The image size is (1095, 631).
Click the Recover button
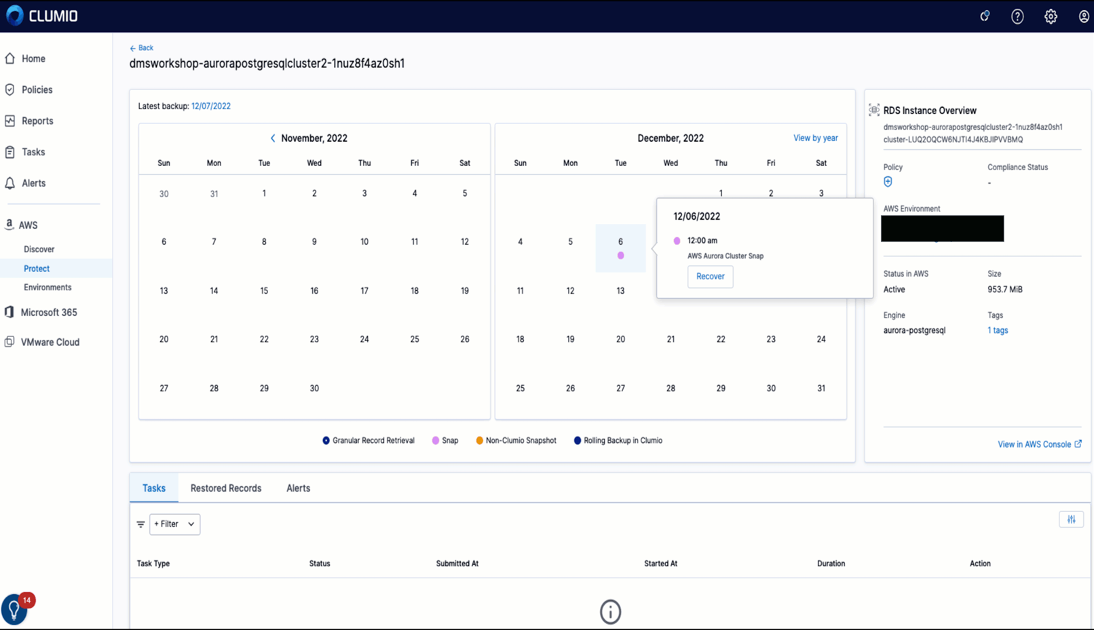pyautogui.click(x=710, y=276)
